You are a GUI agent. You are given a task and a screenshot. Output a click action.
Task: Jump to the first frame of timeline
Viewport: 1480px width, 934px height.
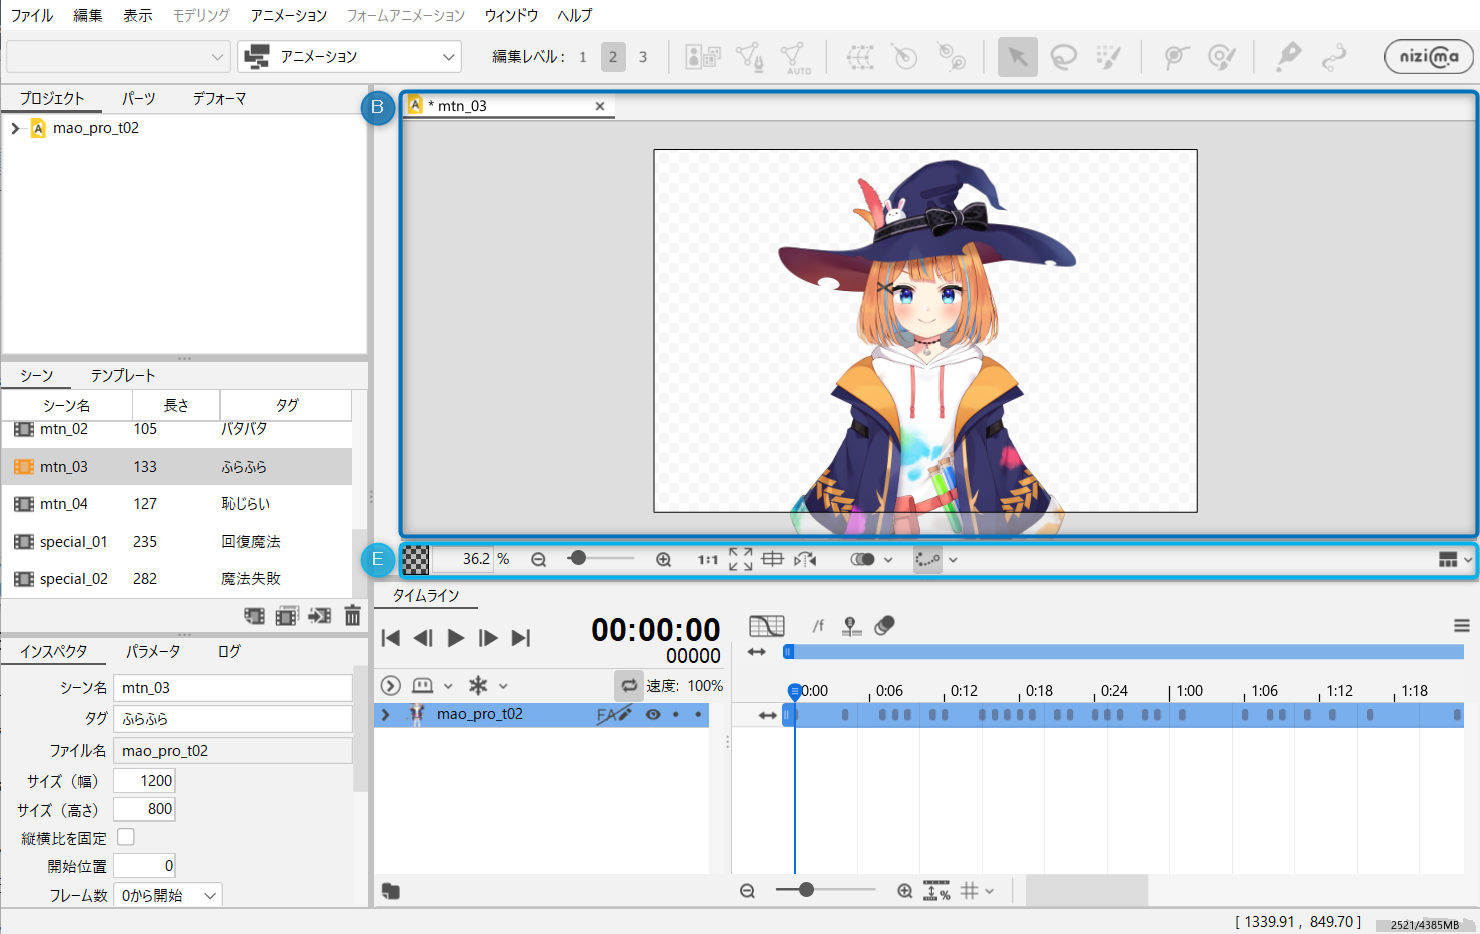391,638
